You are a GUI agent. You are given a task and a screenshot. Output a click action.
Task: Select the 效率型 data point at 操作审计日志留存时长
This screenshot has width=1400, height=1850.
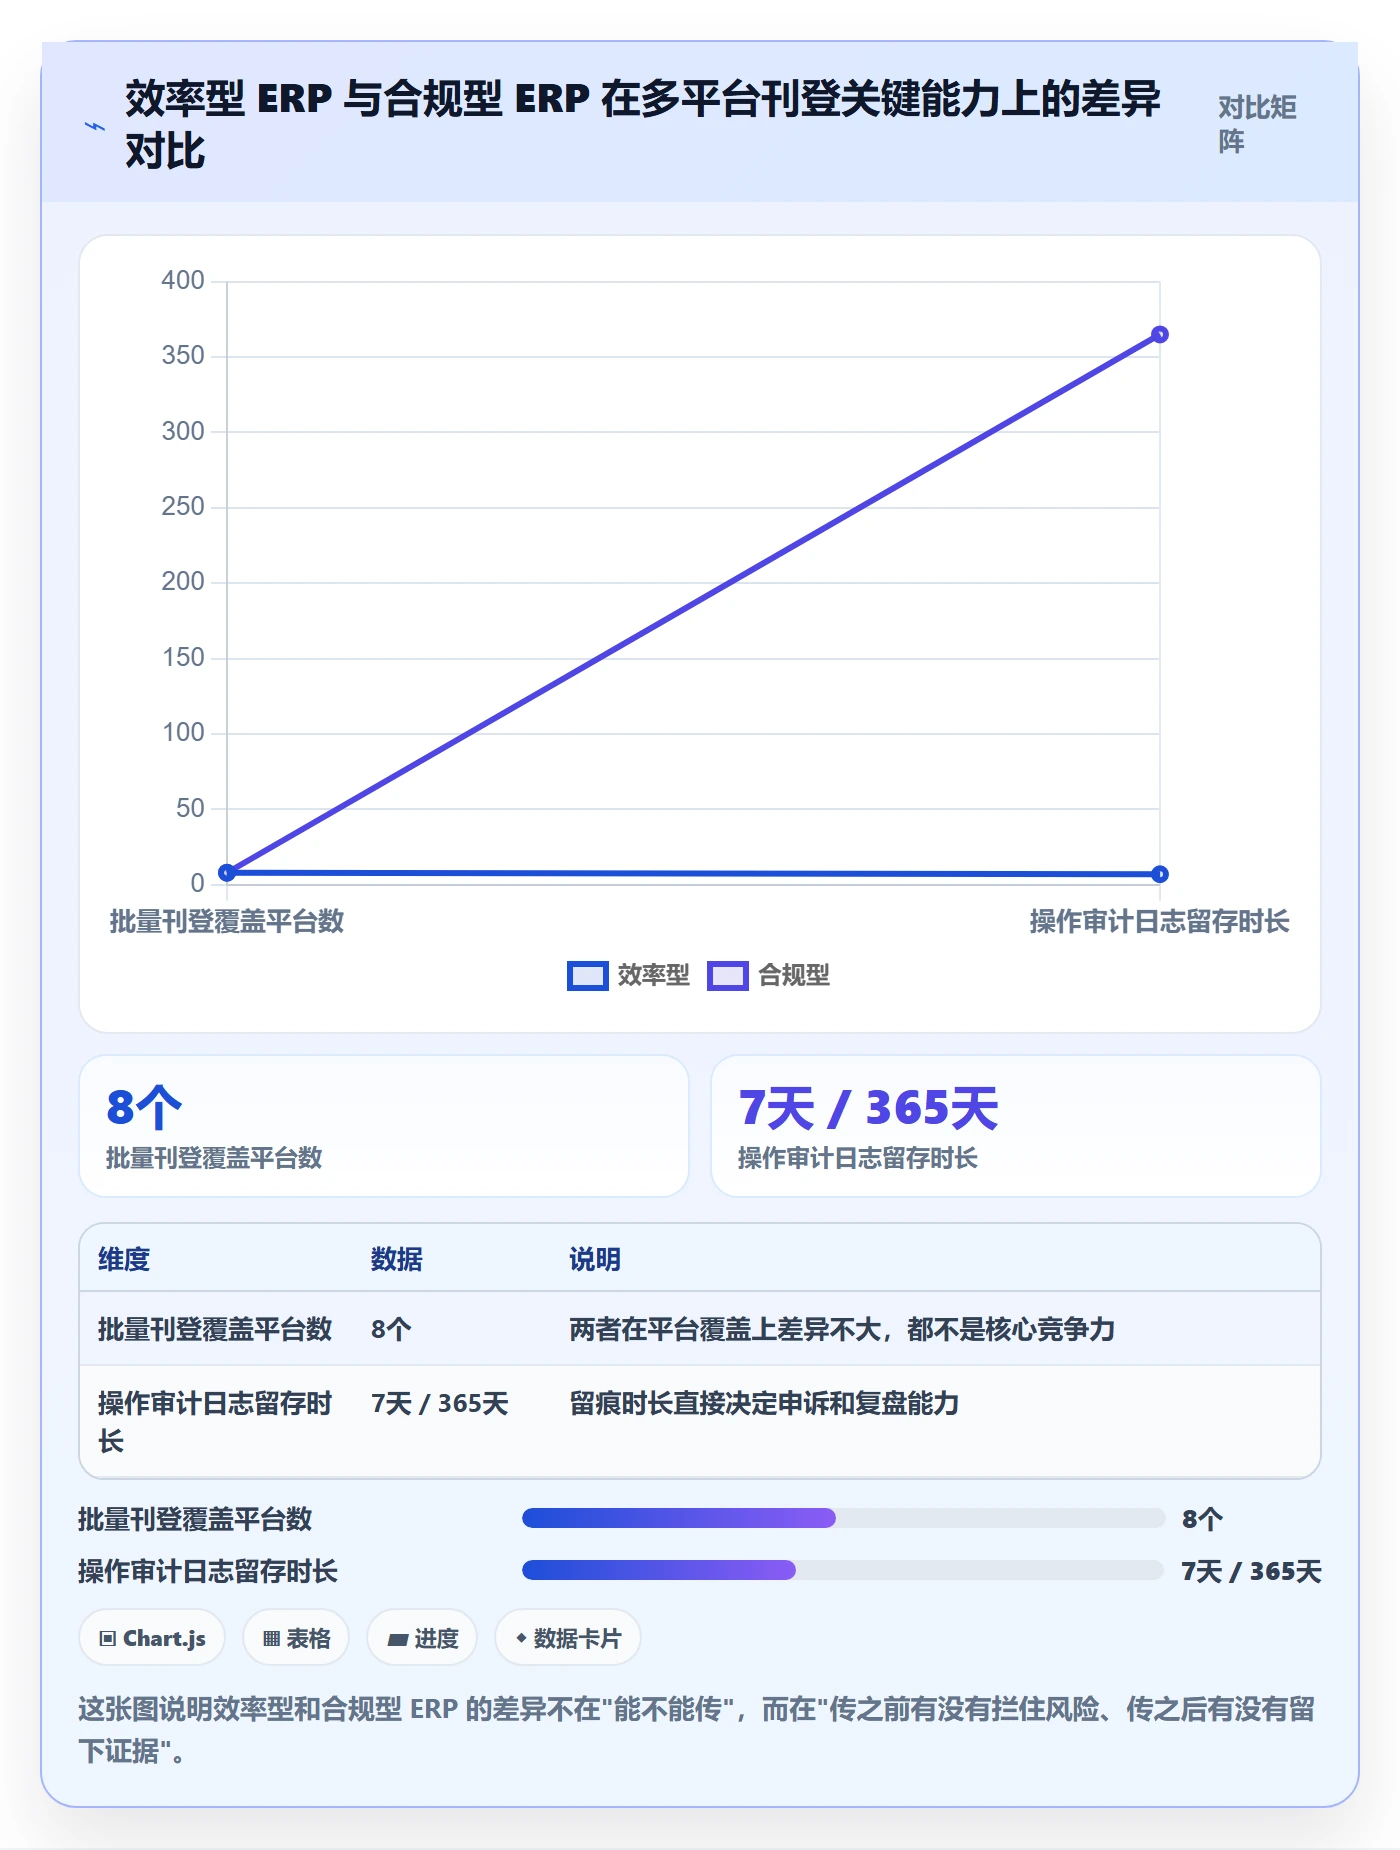[1159, 874]
